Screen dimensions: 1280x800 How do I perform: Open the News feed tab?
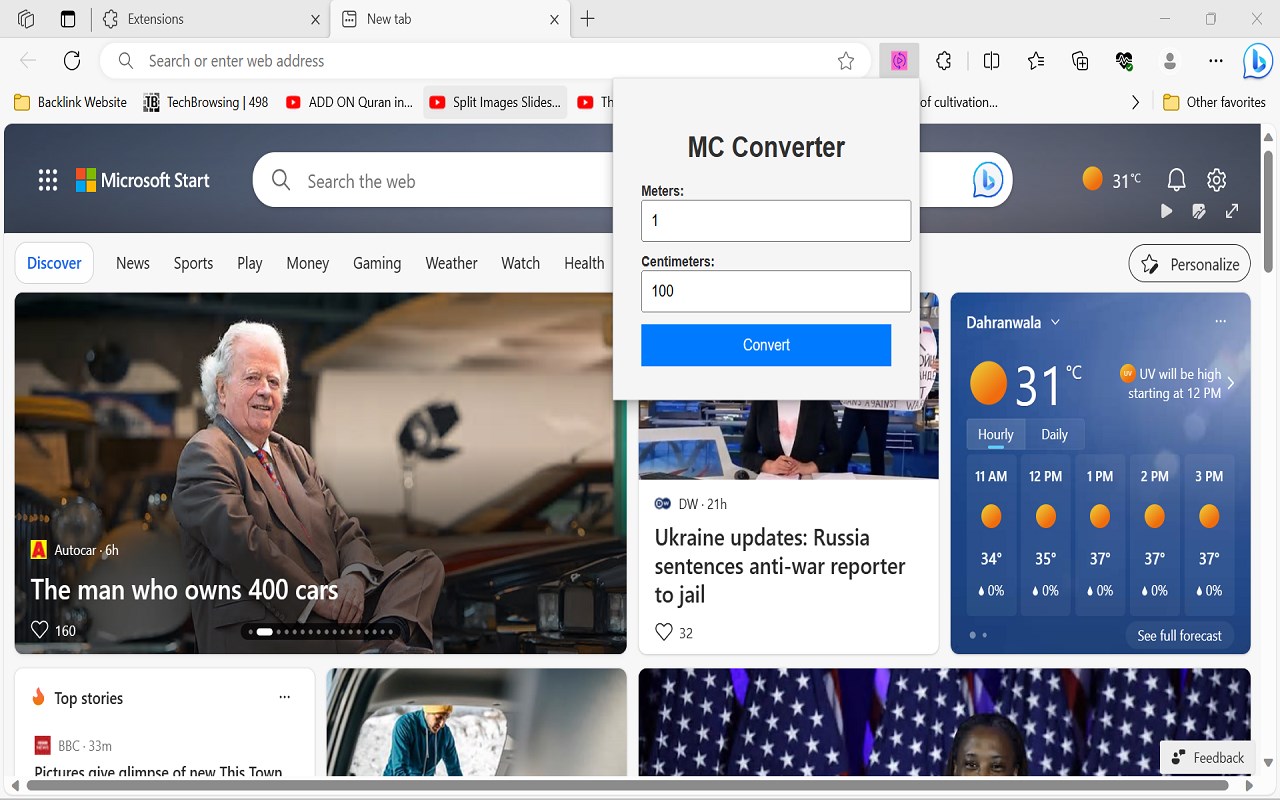[133, 263]
